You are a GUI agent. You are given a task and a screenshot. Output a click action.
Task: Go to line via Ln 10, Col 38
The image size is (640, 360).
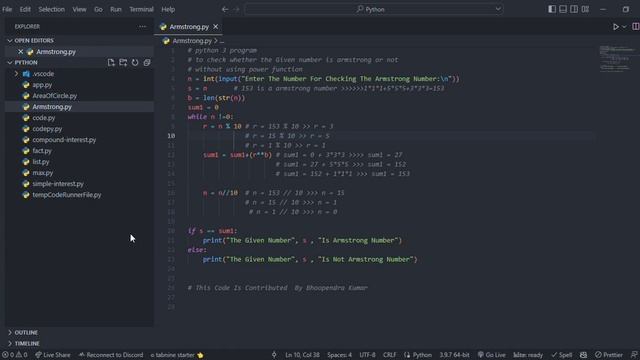click(302, 355)
